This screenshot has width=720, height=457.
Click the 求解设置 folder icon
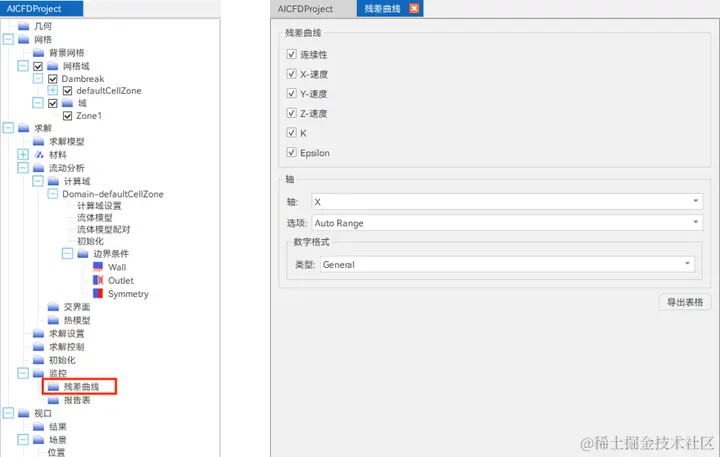pyautogui.click(x=39, y=333)
